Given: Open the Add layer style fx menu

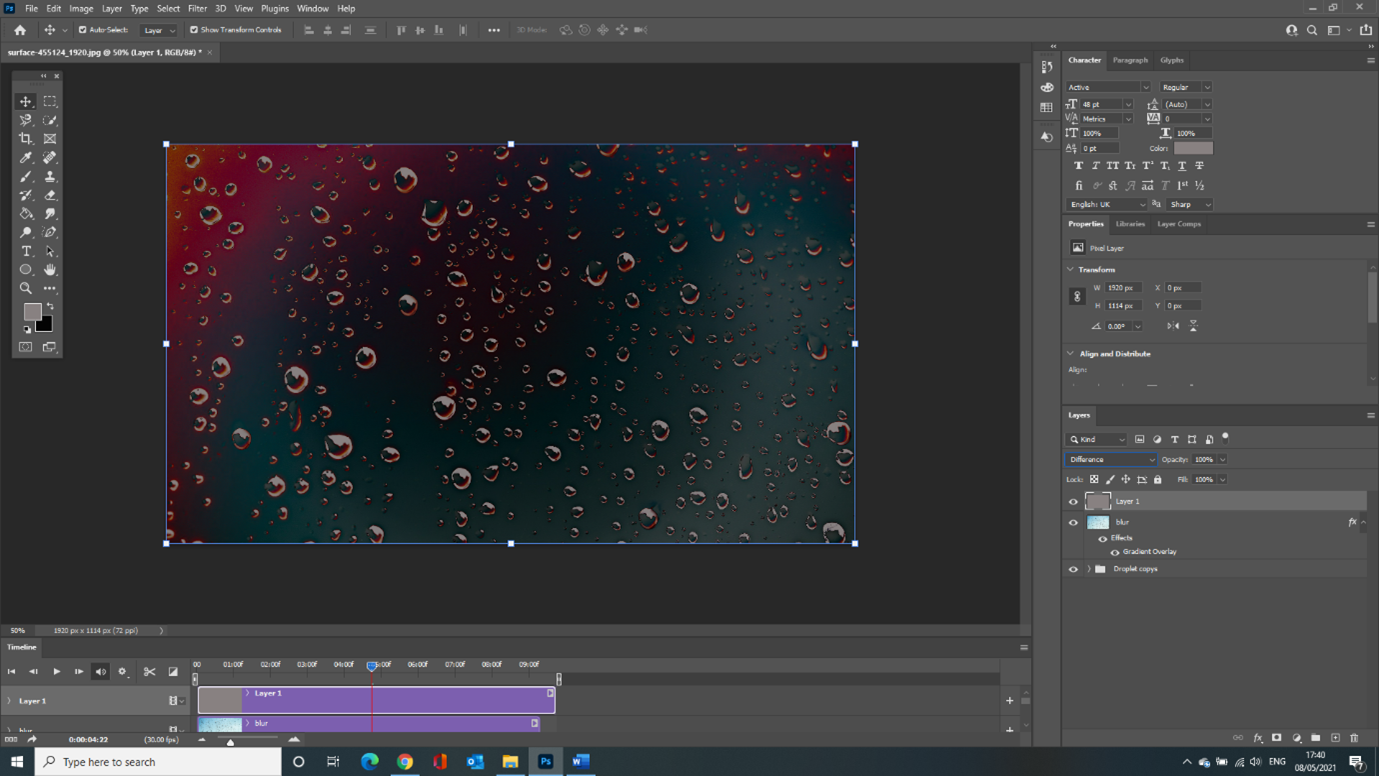Looking at the screenshot, I should coord(1258,738).
